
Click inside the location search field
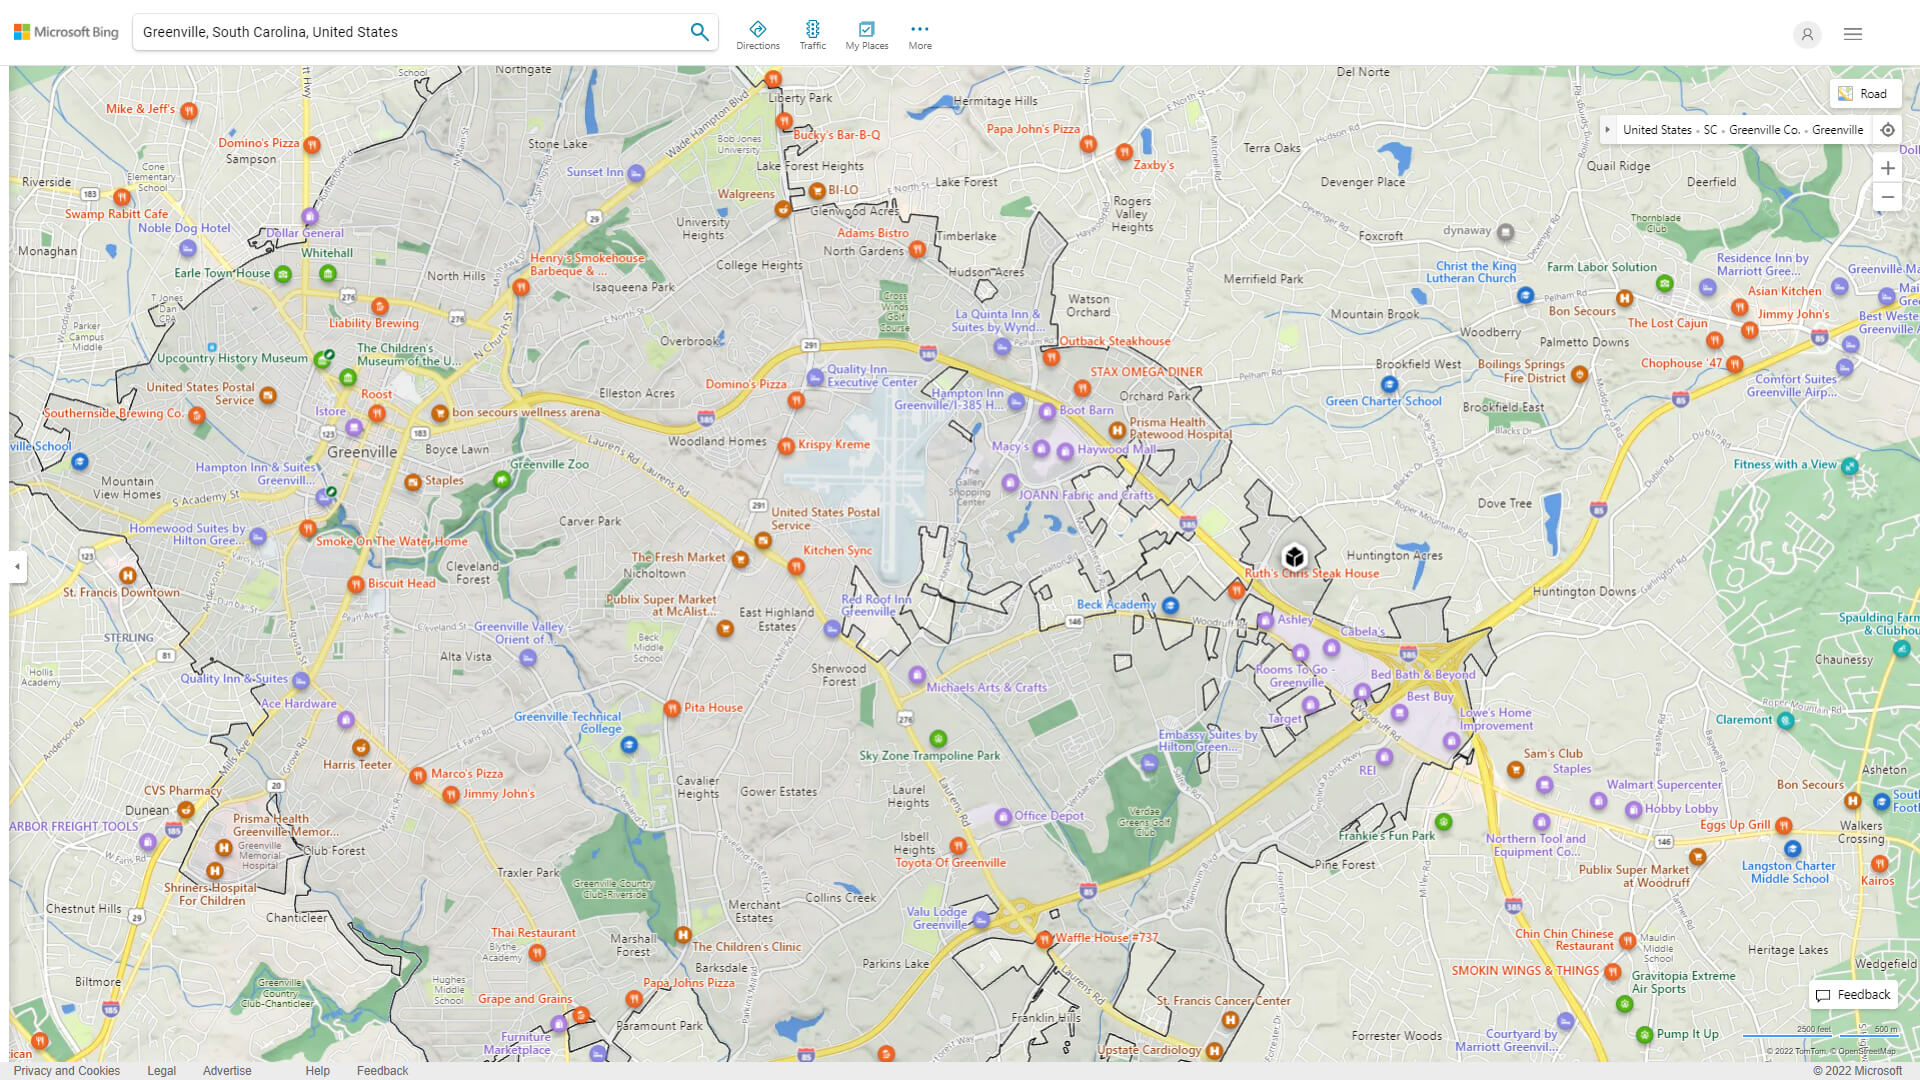point(400,31)
